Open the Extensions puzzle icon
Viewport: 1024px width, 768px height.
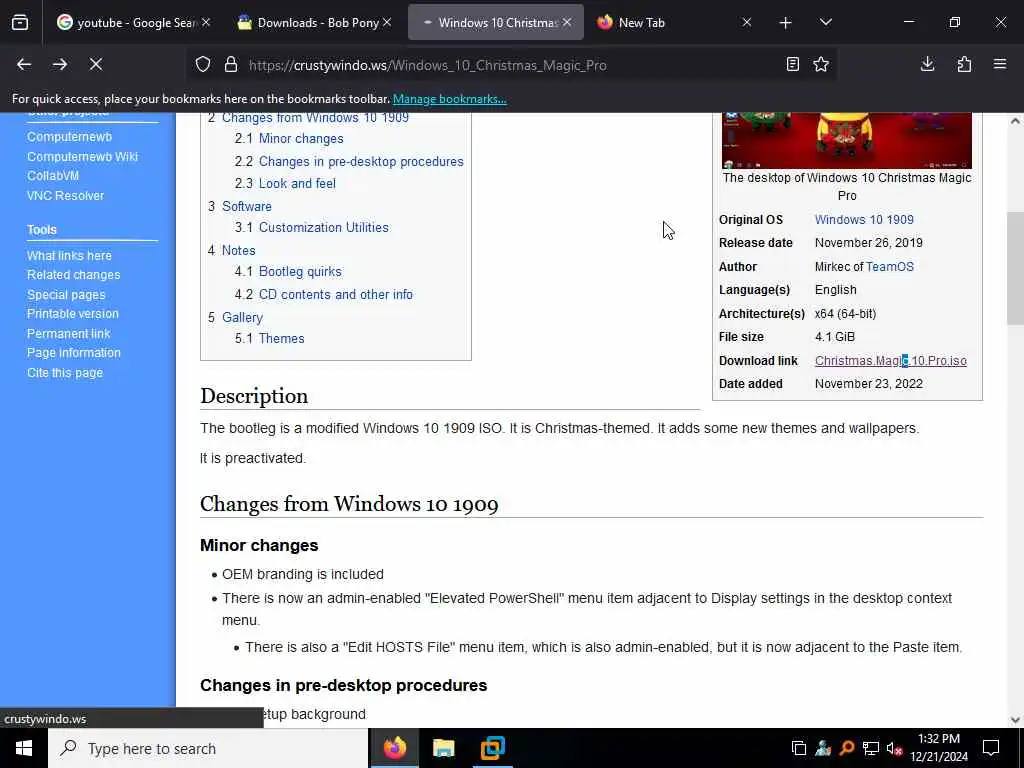click(x=964, y=64)
